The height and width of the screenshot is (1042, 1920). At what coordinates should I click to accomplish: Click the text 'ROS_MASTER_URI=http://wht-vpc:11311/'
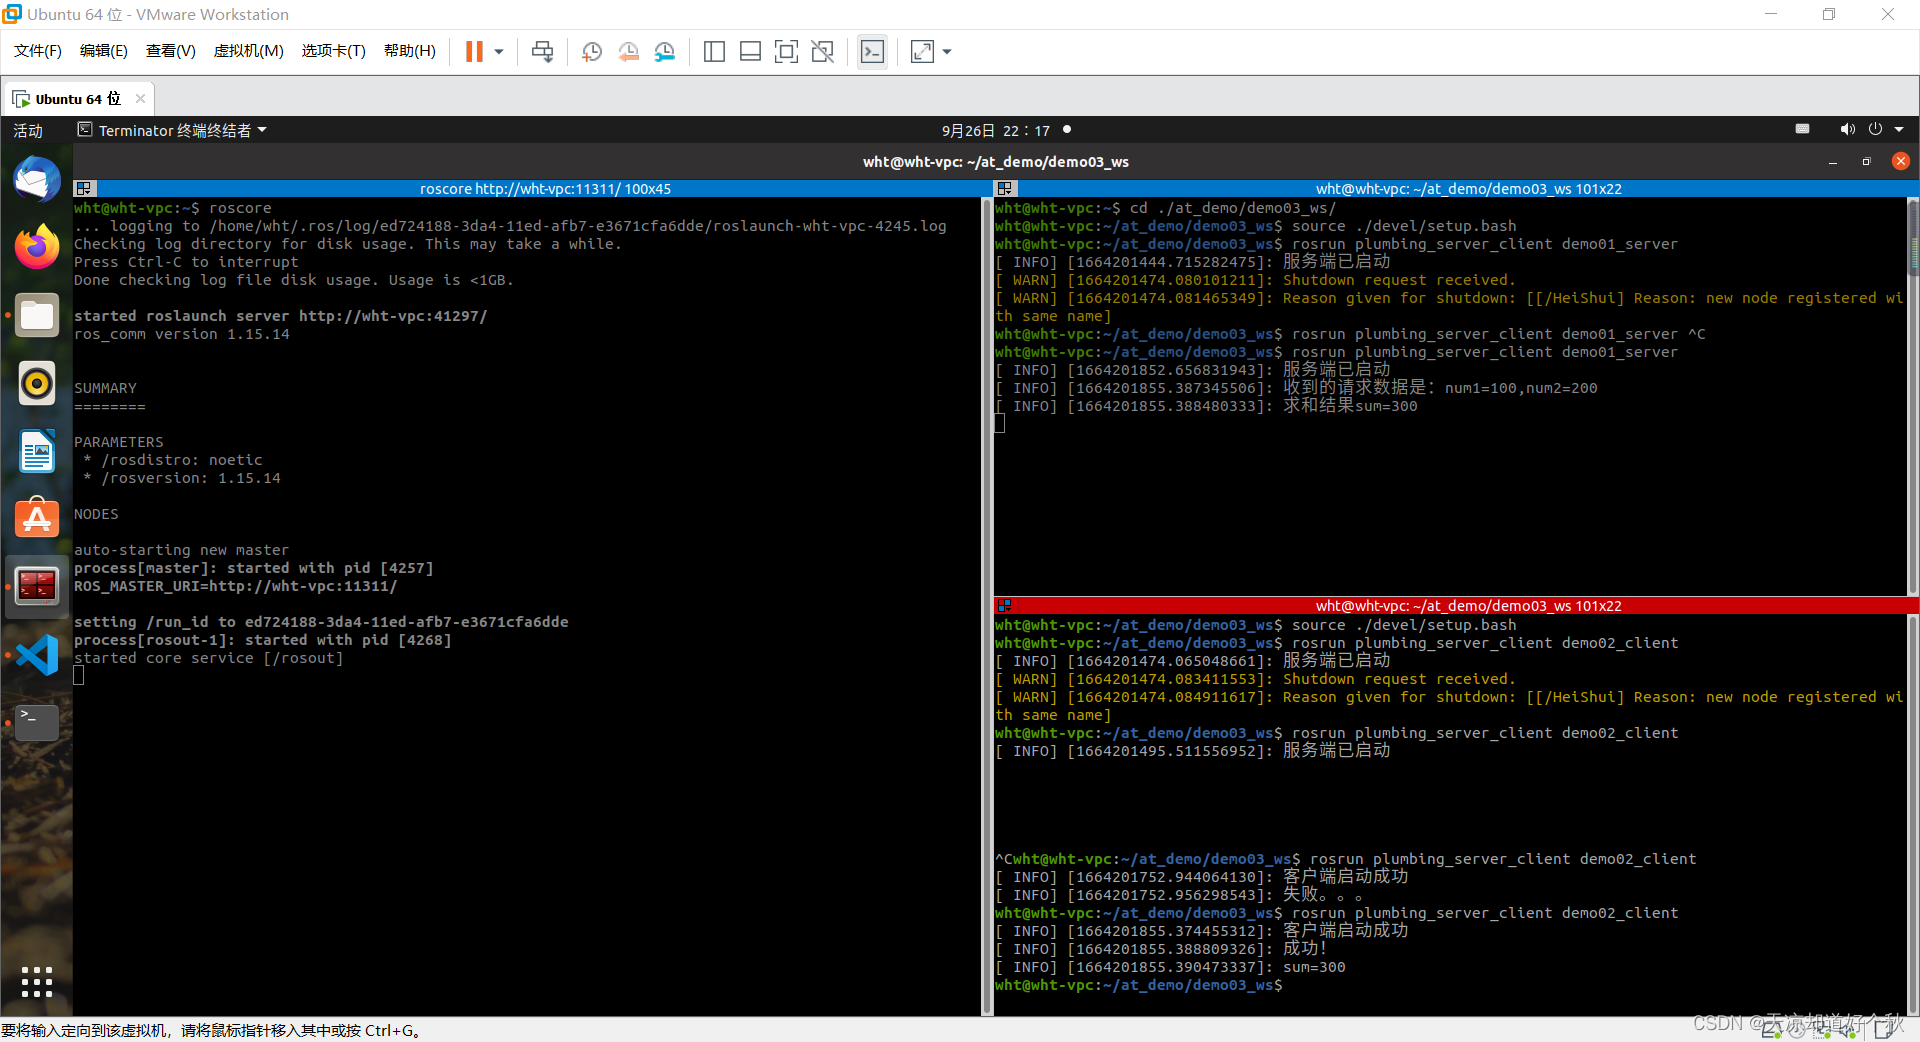coord(235,586)
